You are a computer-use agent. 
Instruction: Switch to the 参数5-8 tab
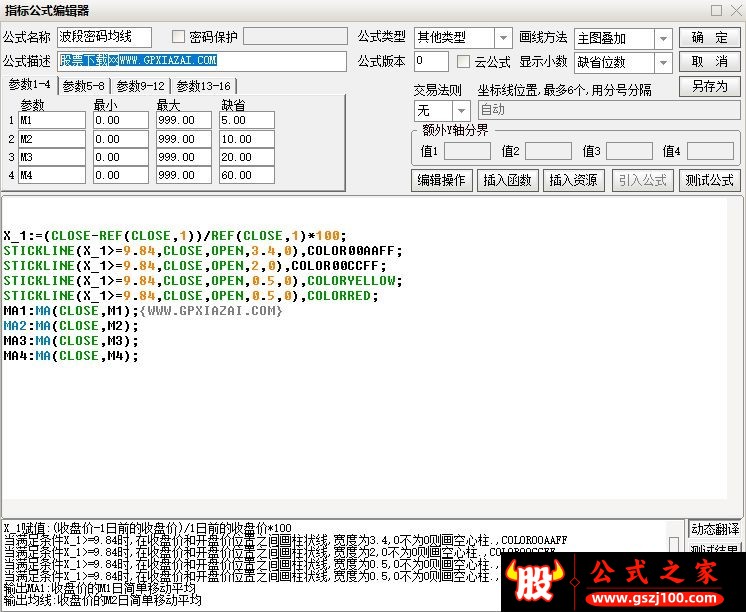pyautogui.click(x=84, y=86)
